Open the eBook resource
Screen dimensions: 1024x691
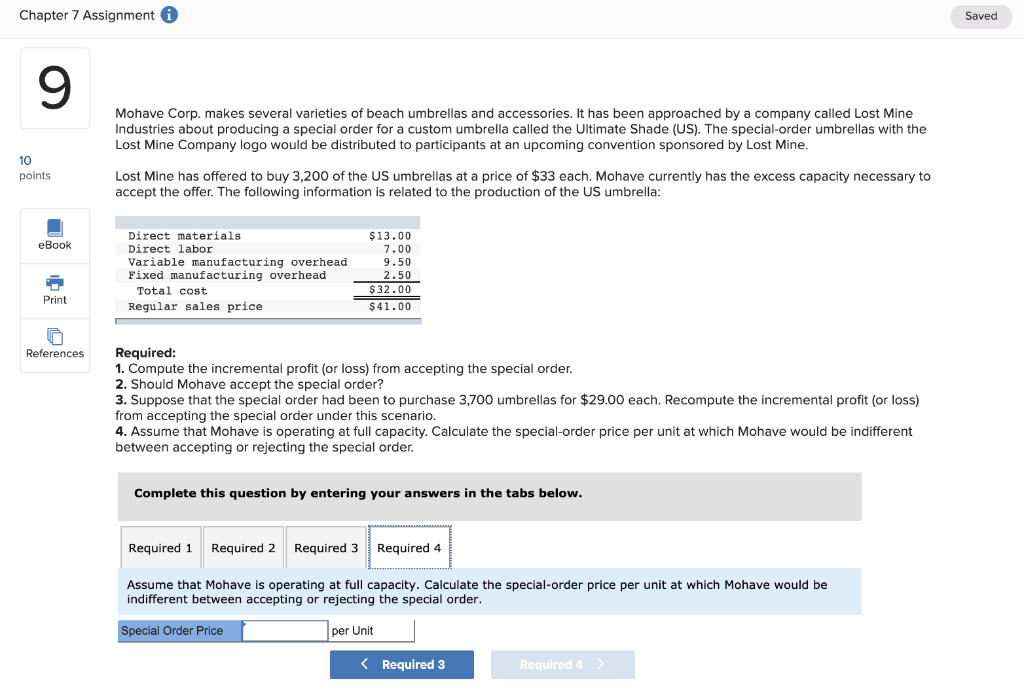pyautogui.click(x=55, y=236)
